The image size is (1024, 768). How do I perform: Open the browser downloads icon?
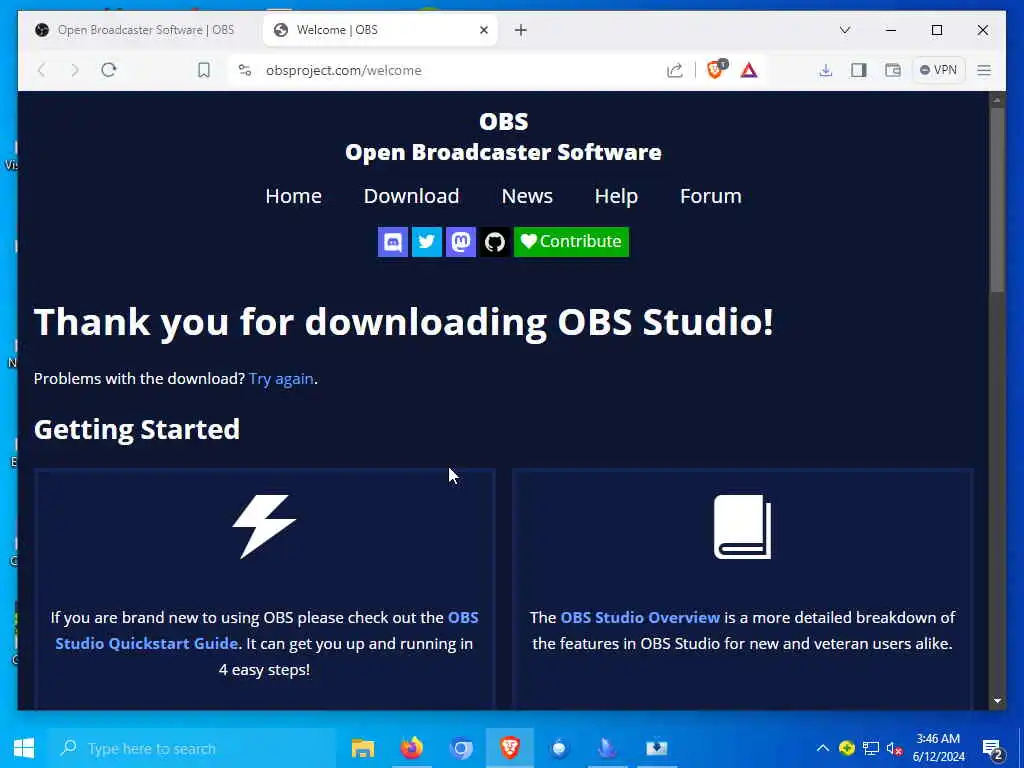(825, 70)
